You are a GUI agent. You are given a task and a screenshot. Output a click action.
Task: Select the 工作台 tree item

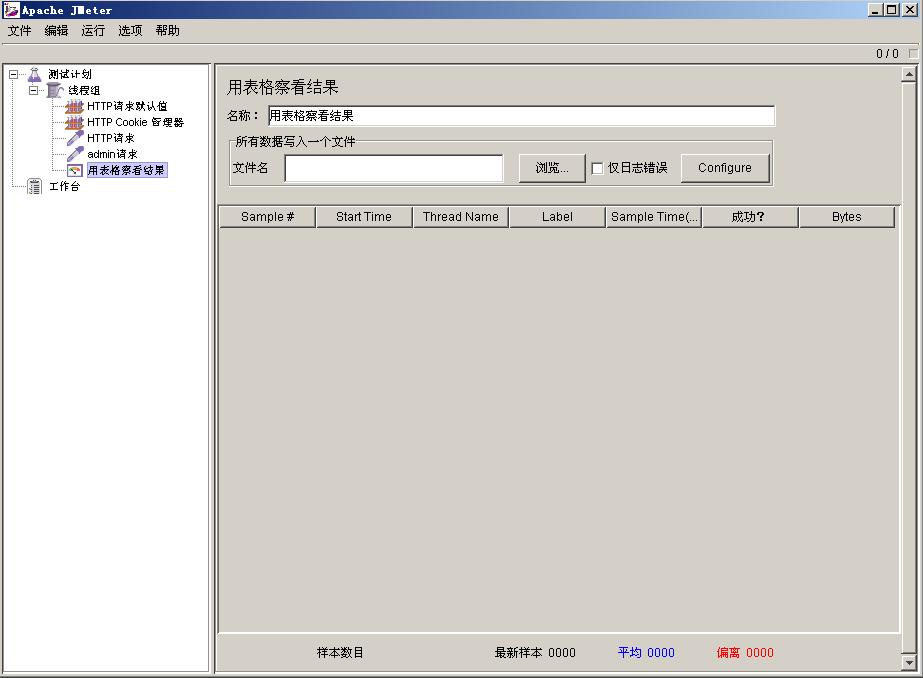click(64, 186)
